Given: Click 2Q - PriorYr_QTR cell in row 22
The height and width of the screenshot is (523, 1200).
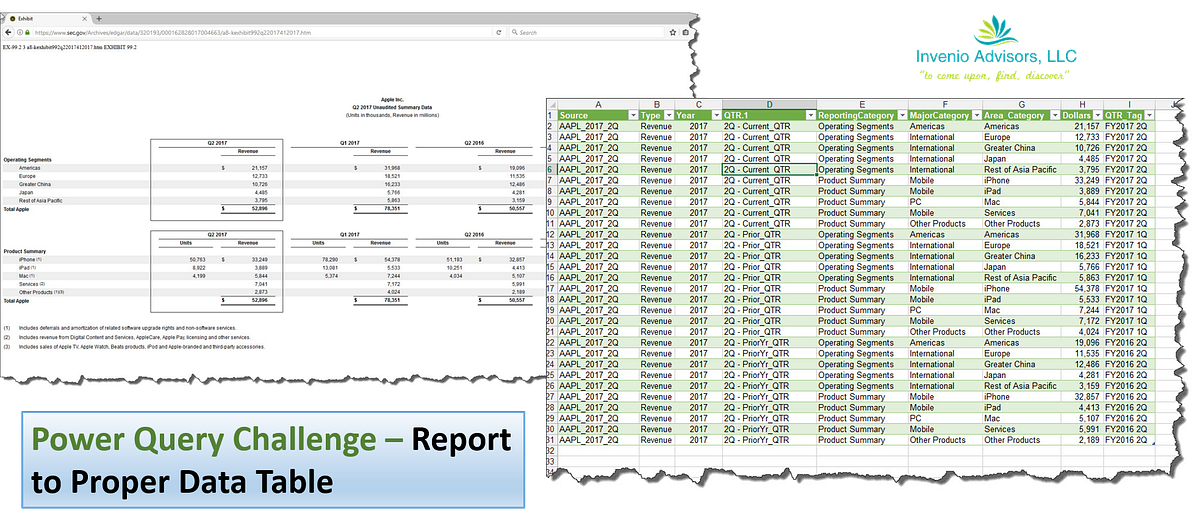Looking at the screenshot, I should click(x=768, y=342).
